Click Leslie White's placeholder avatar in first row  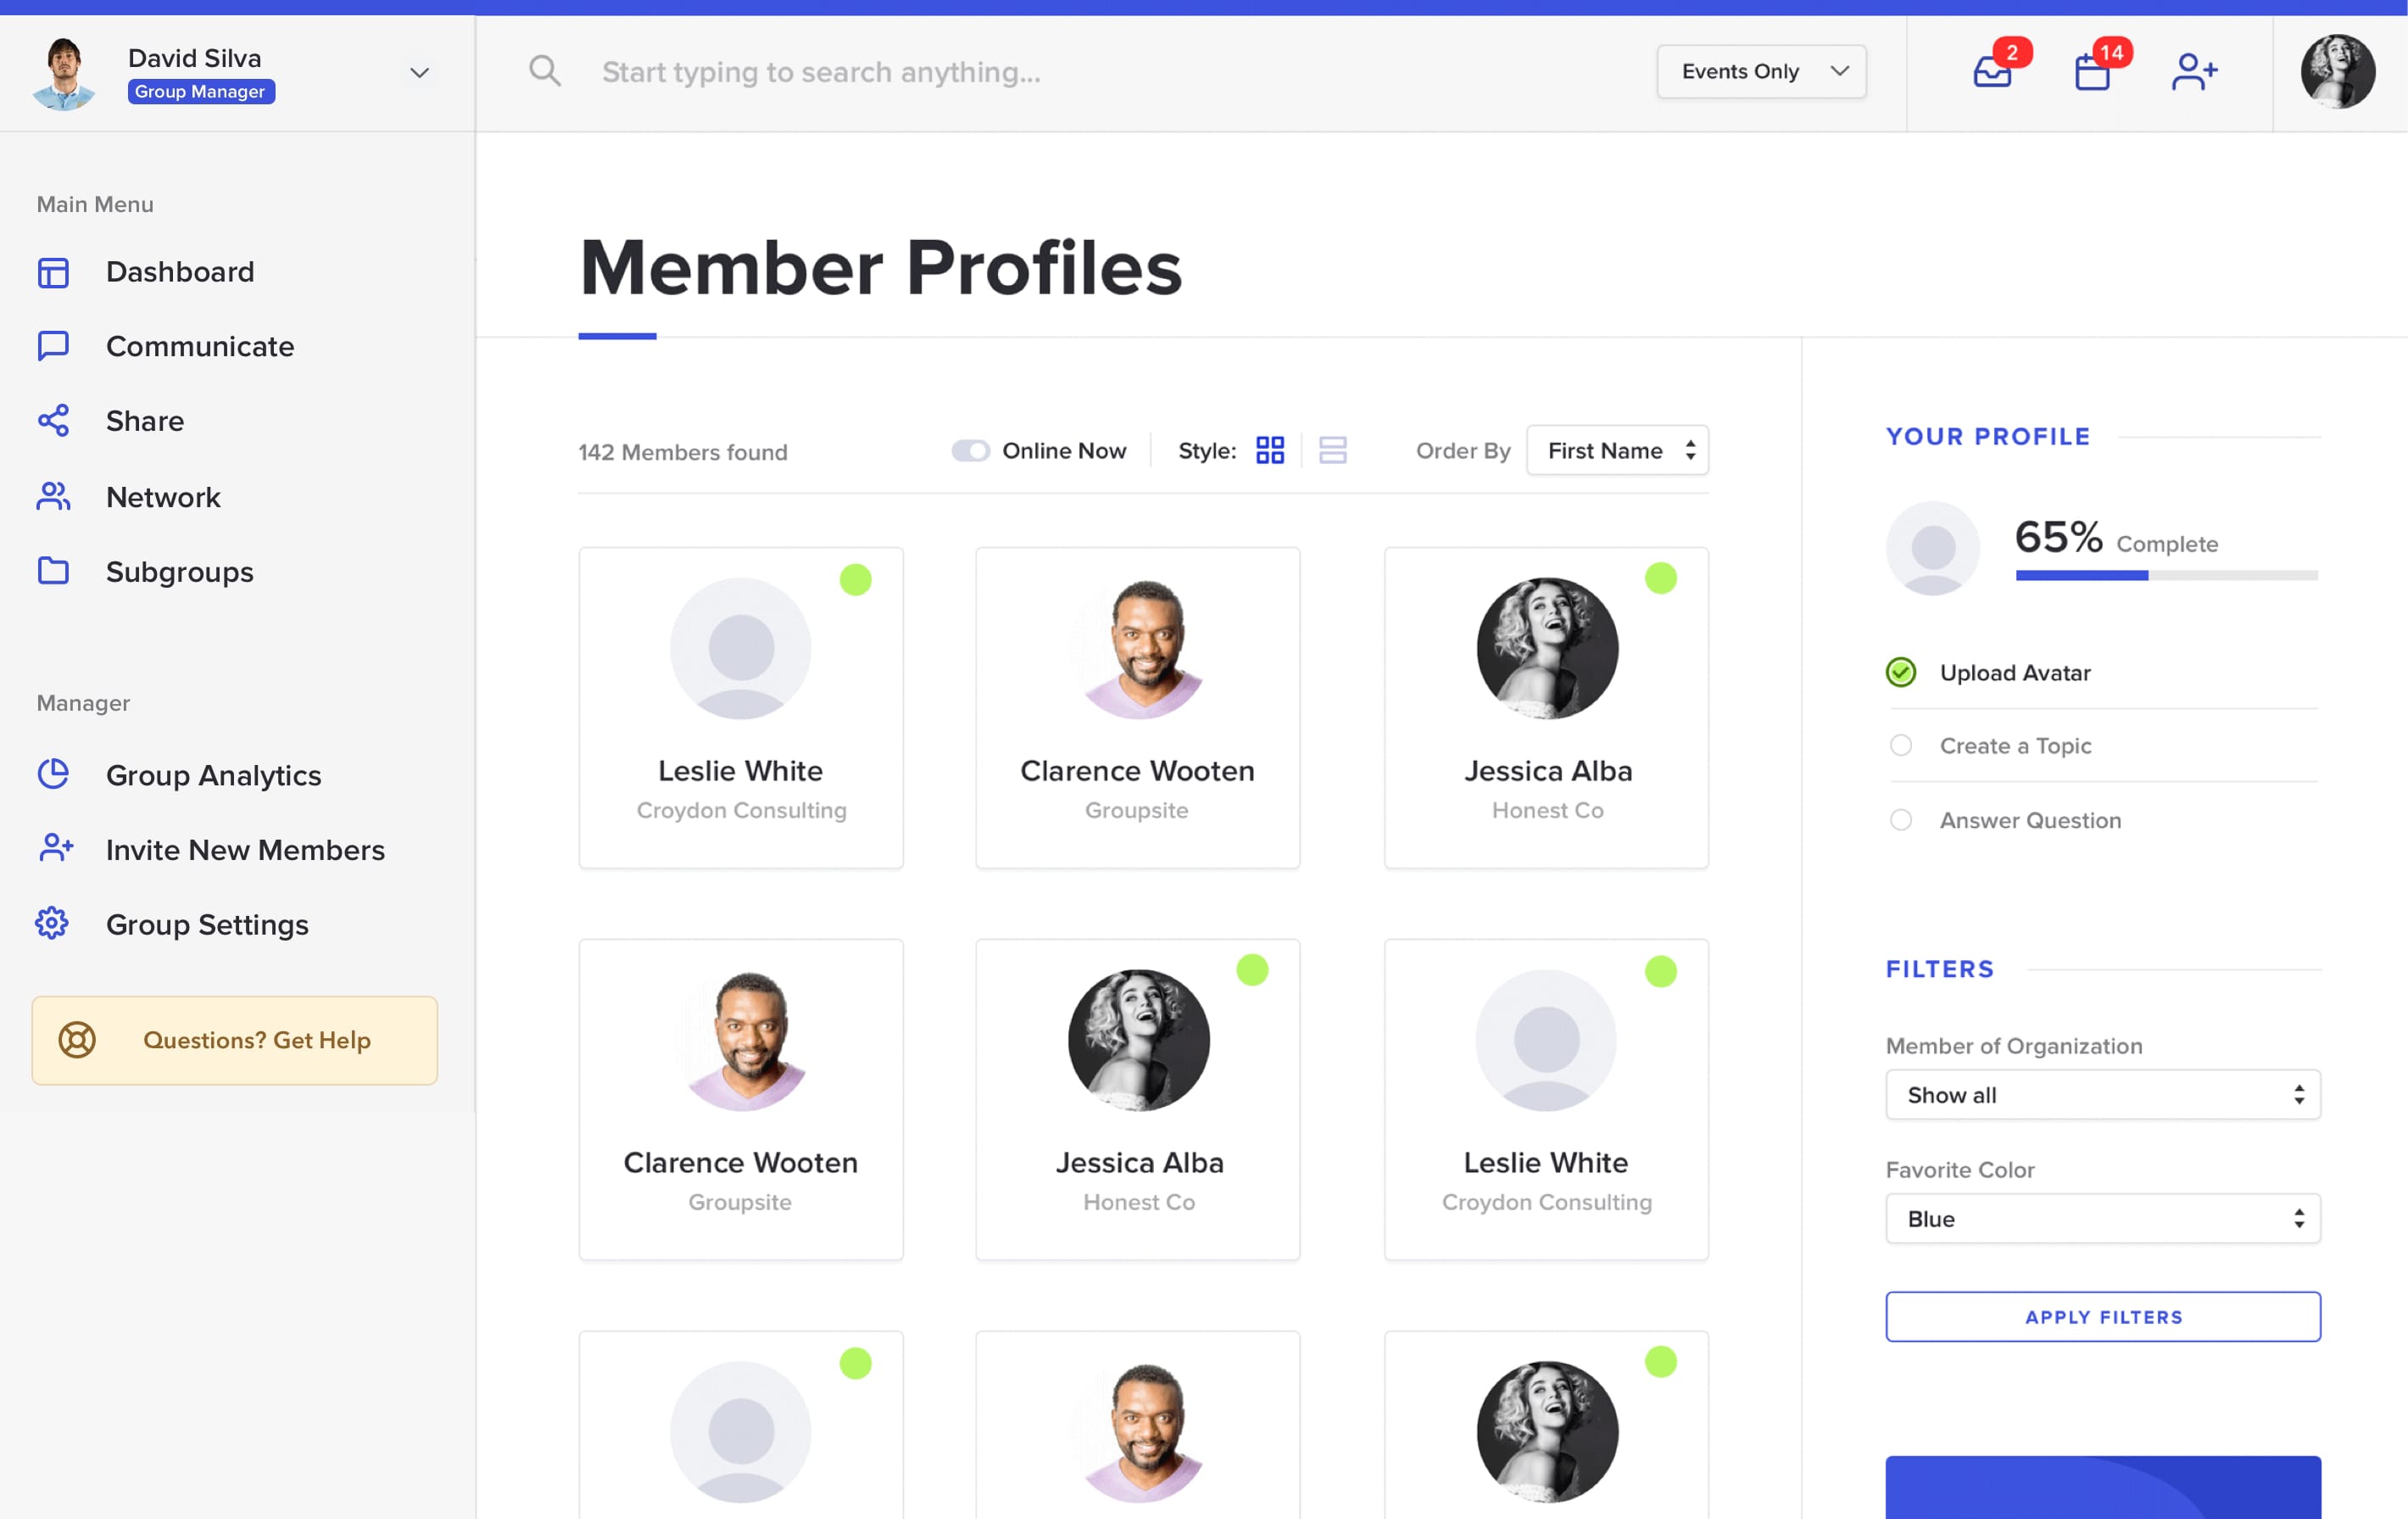741,648
